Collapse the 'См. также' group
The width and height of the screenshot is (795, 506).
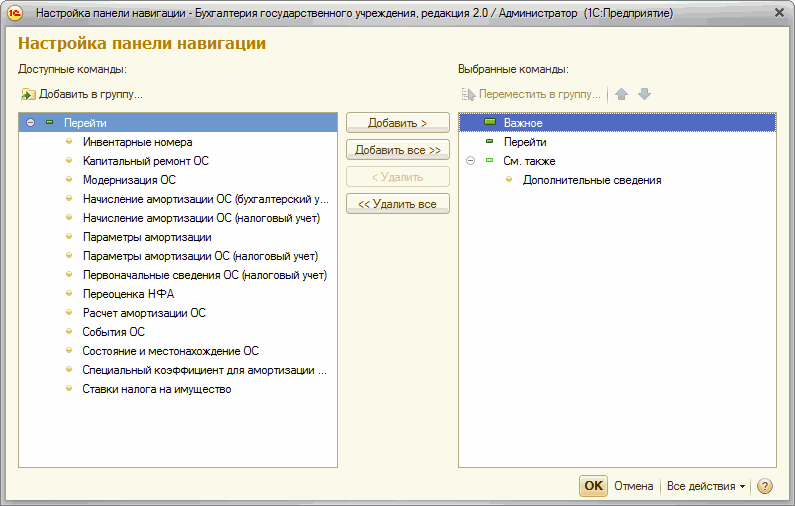pos(470,161)
